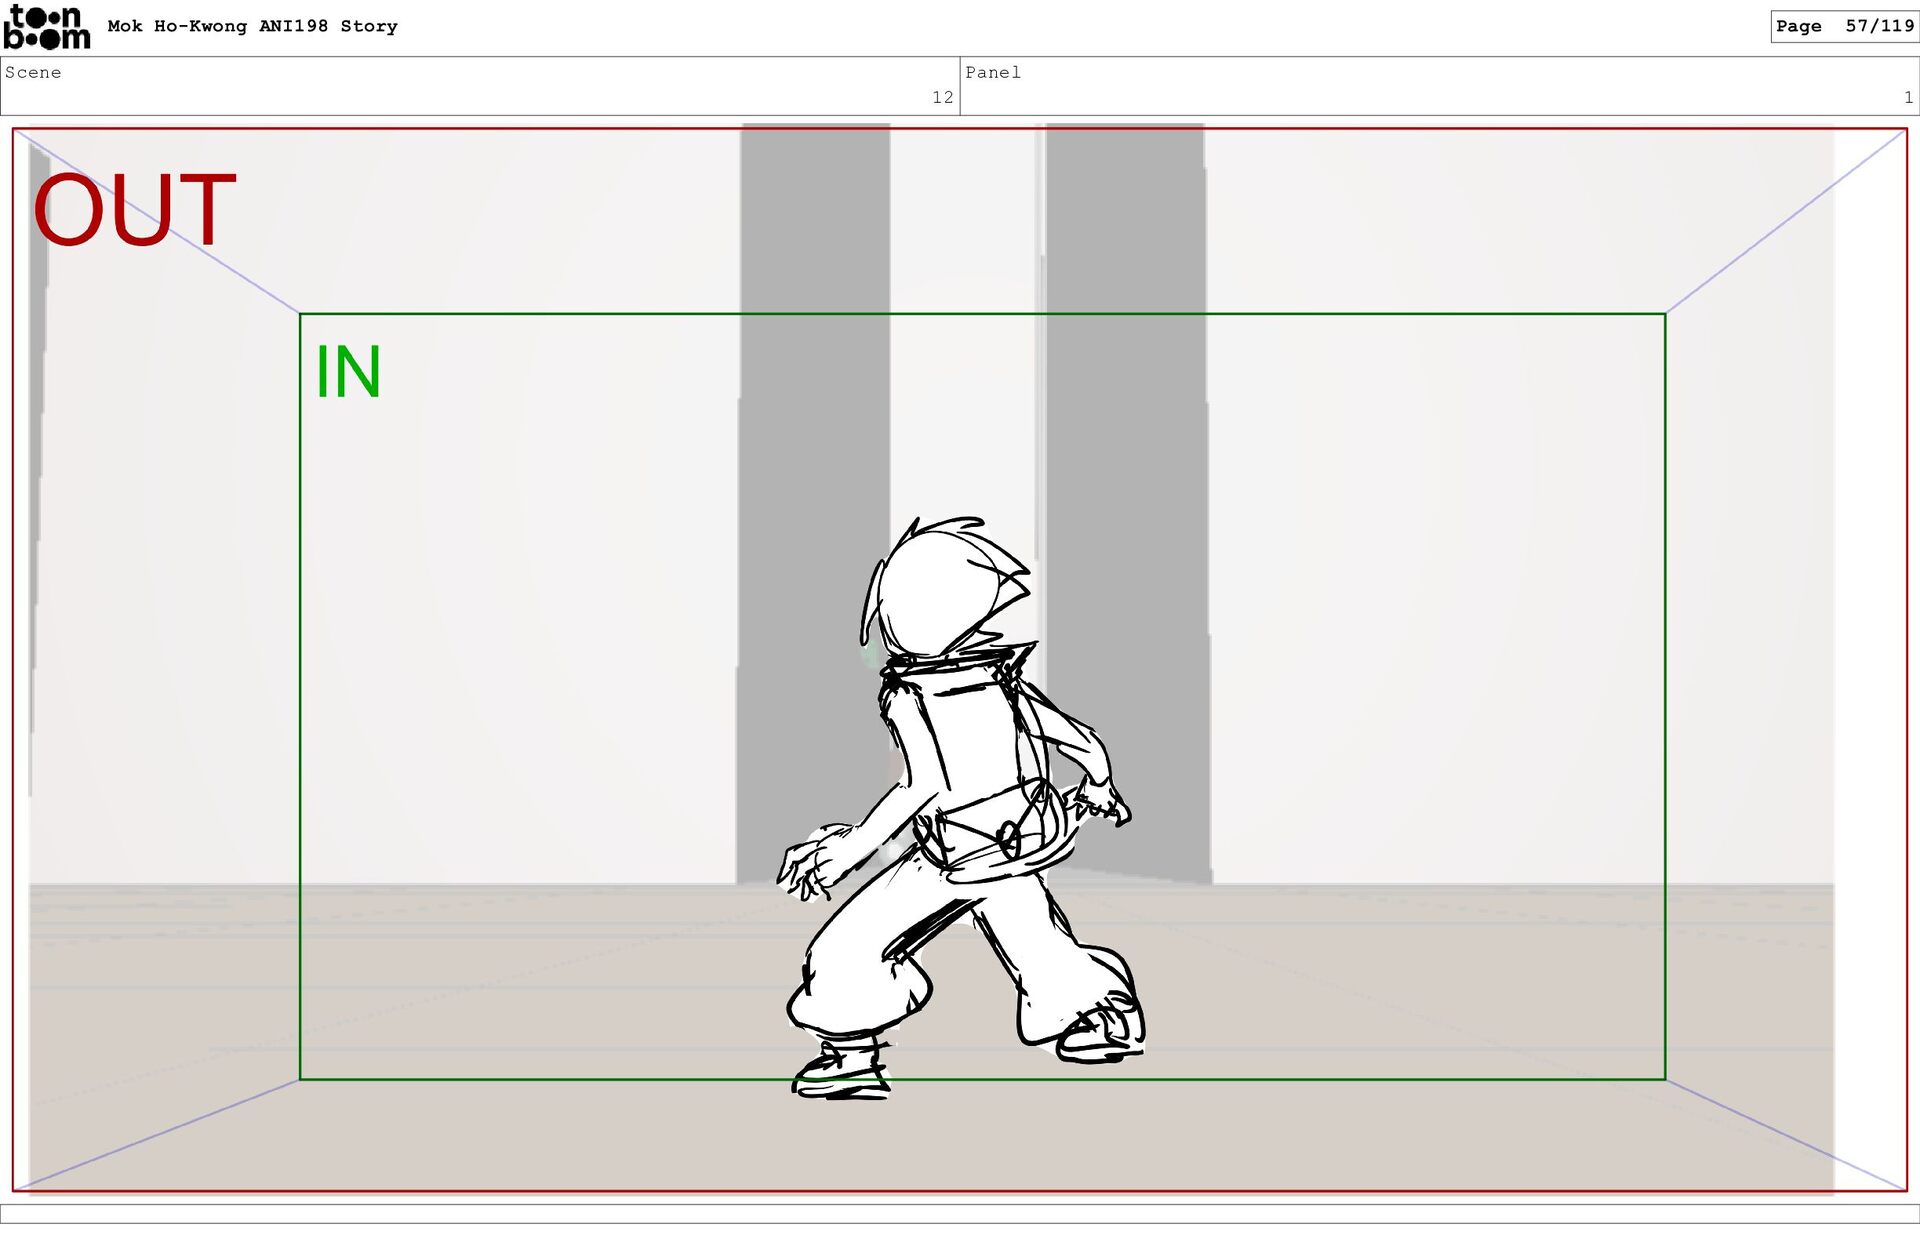
Task: Click the red OUT camera label
Action: 134,210
